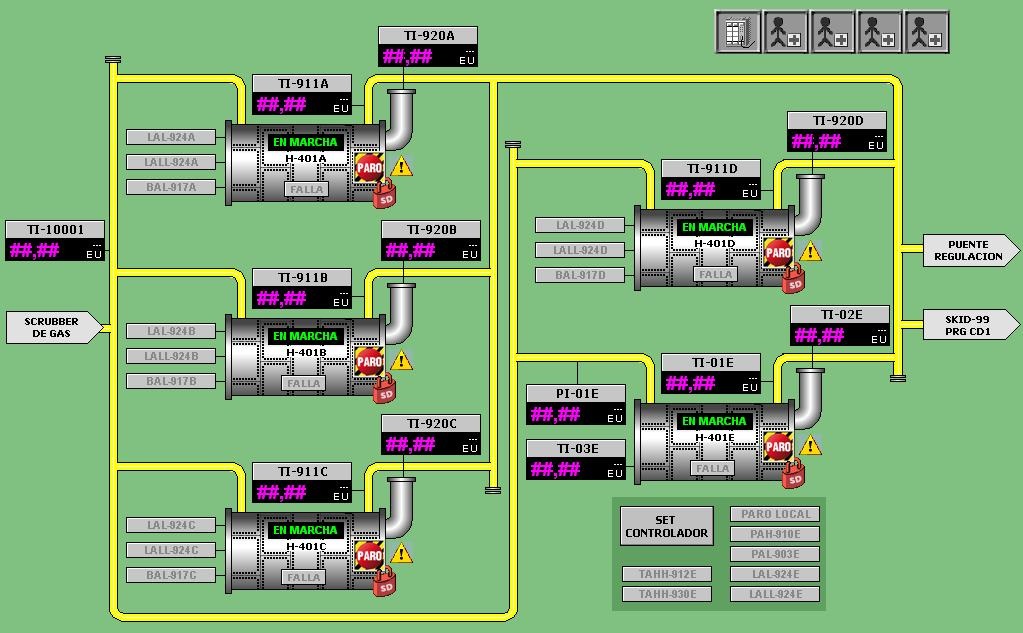Open the control panel cabinet icon

pyautogui.click(x=737, y=32)
